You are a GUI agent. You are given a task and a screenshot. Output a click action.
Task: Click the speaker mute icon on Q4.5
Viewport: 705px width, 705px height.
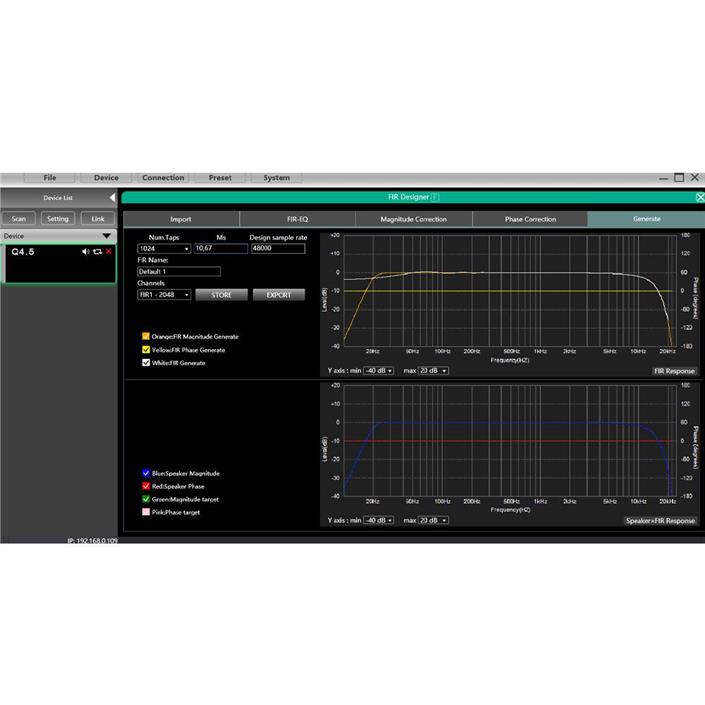pos(86,252)
